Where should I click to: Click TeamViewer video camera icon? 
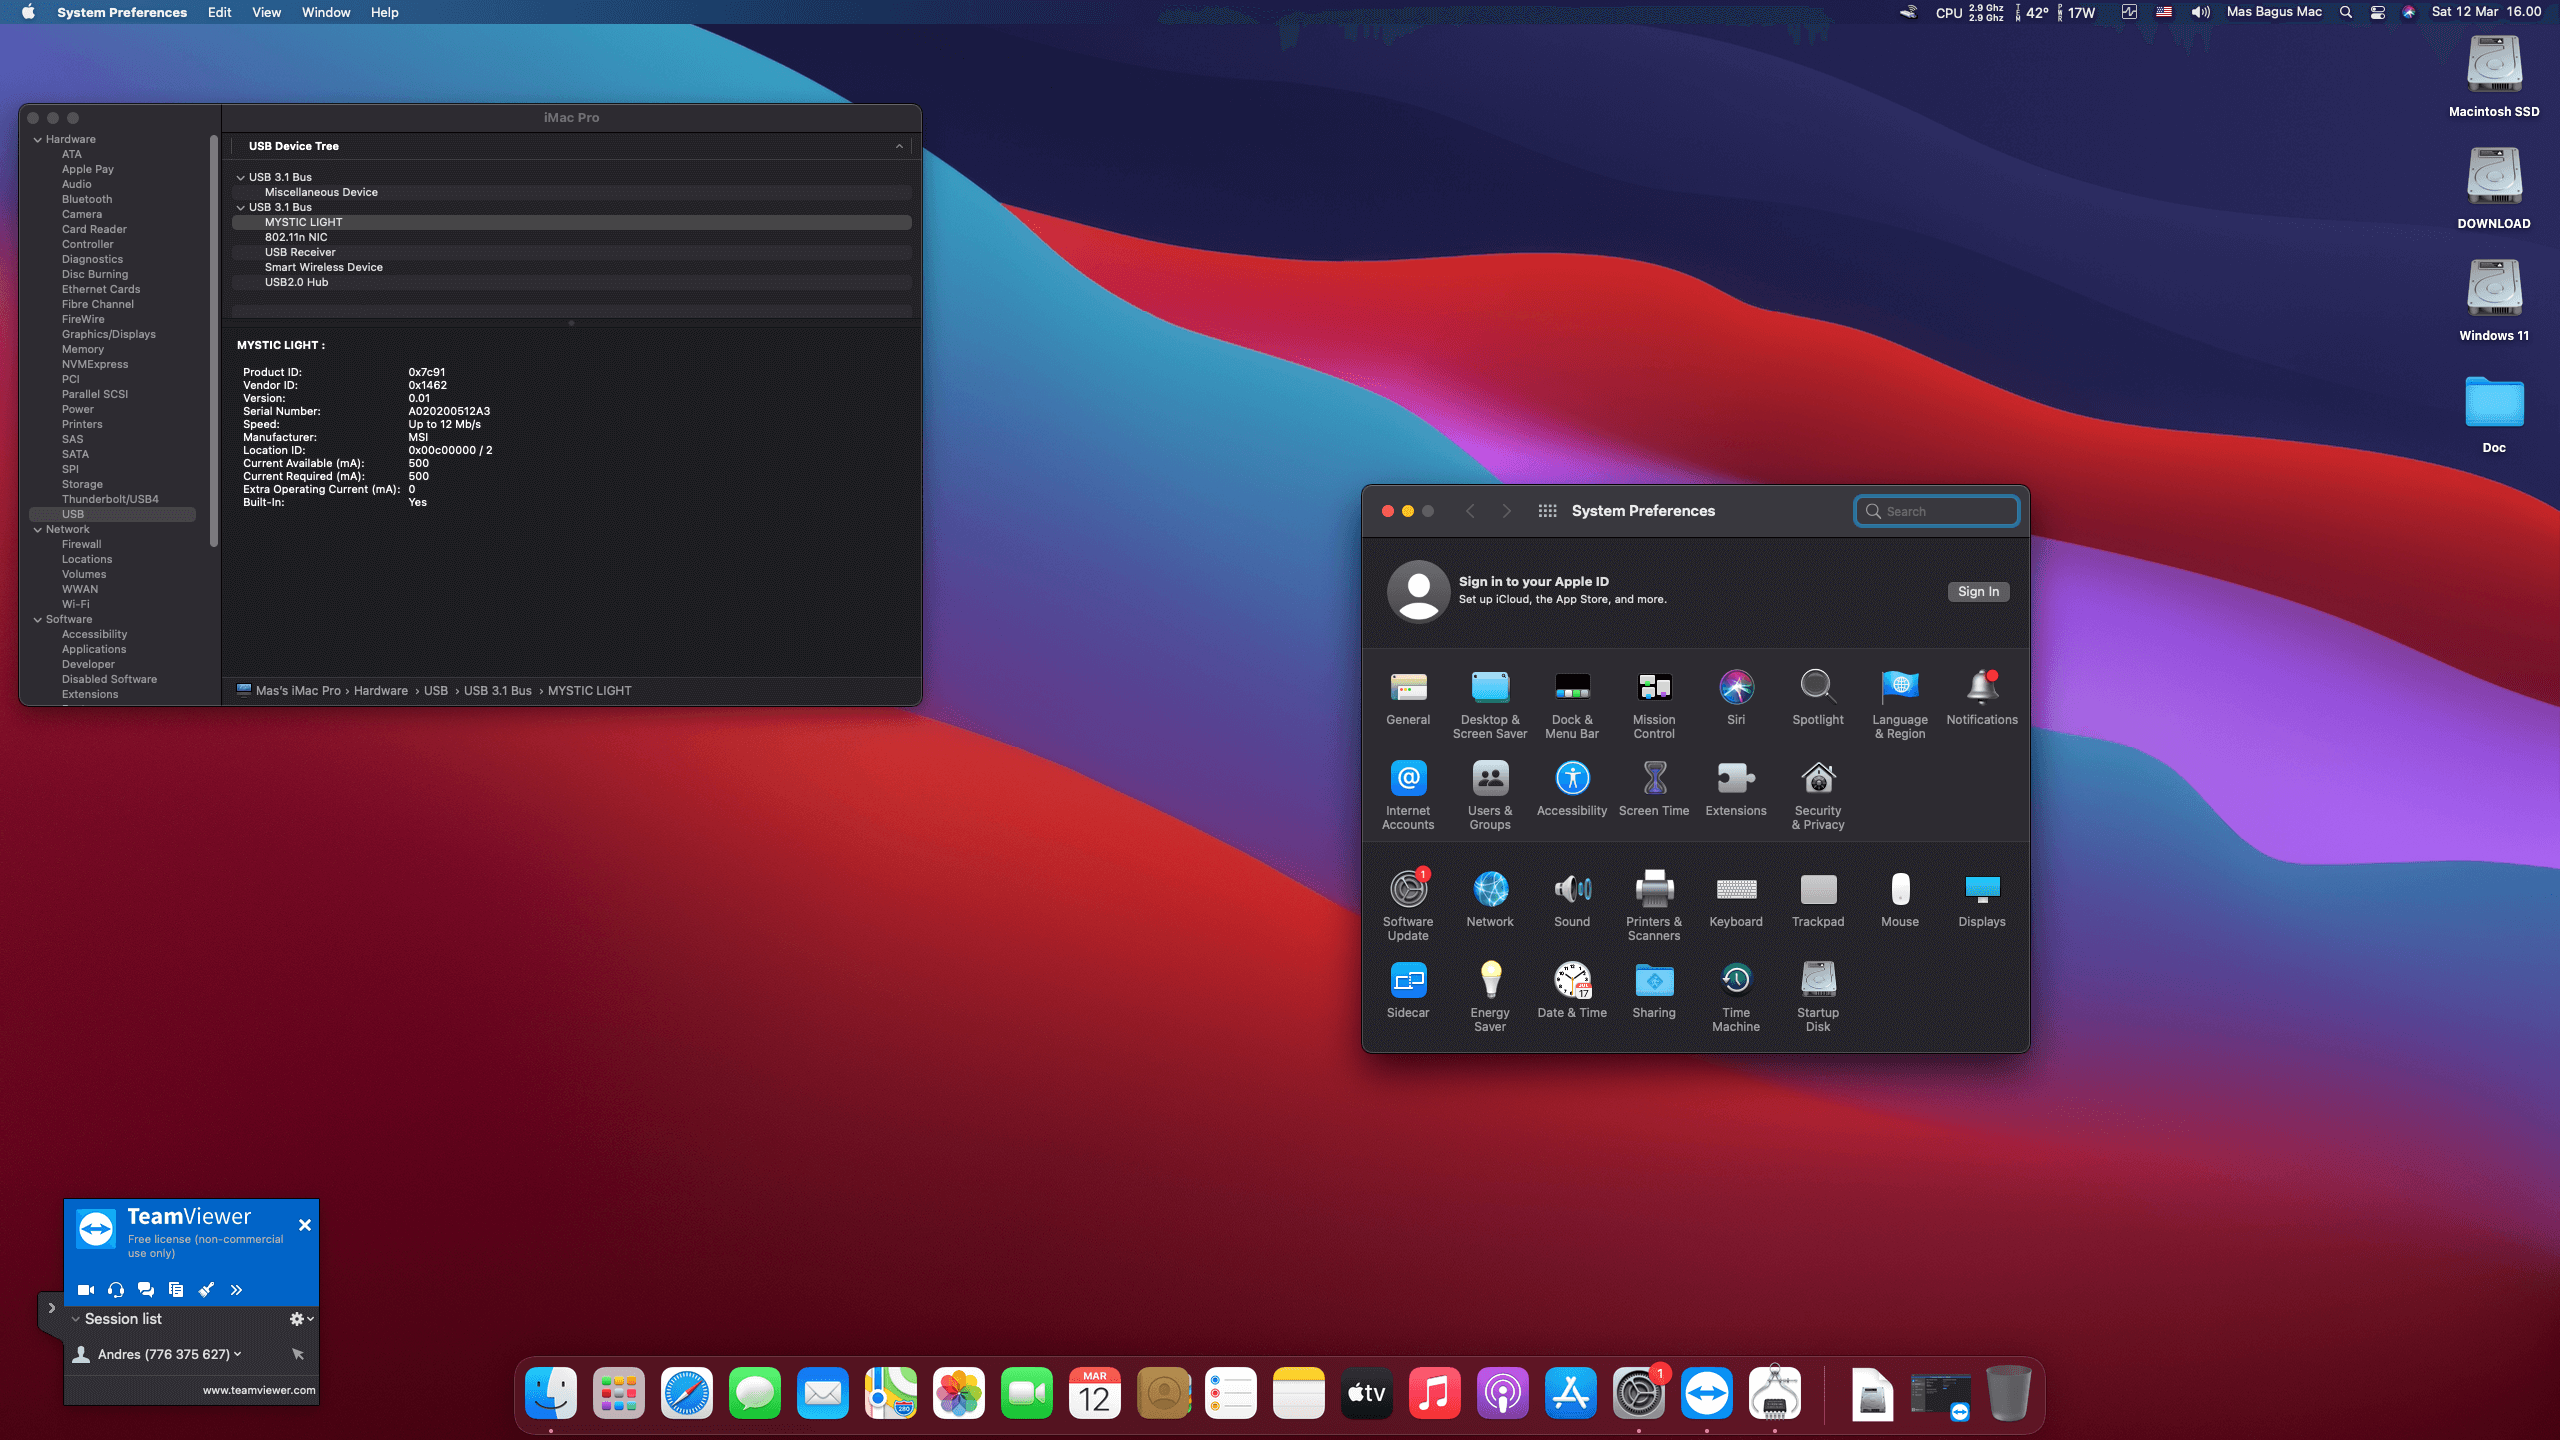click(86, 1290)
